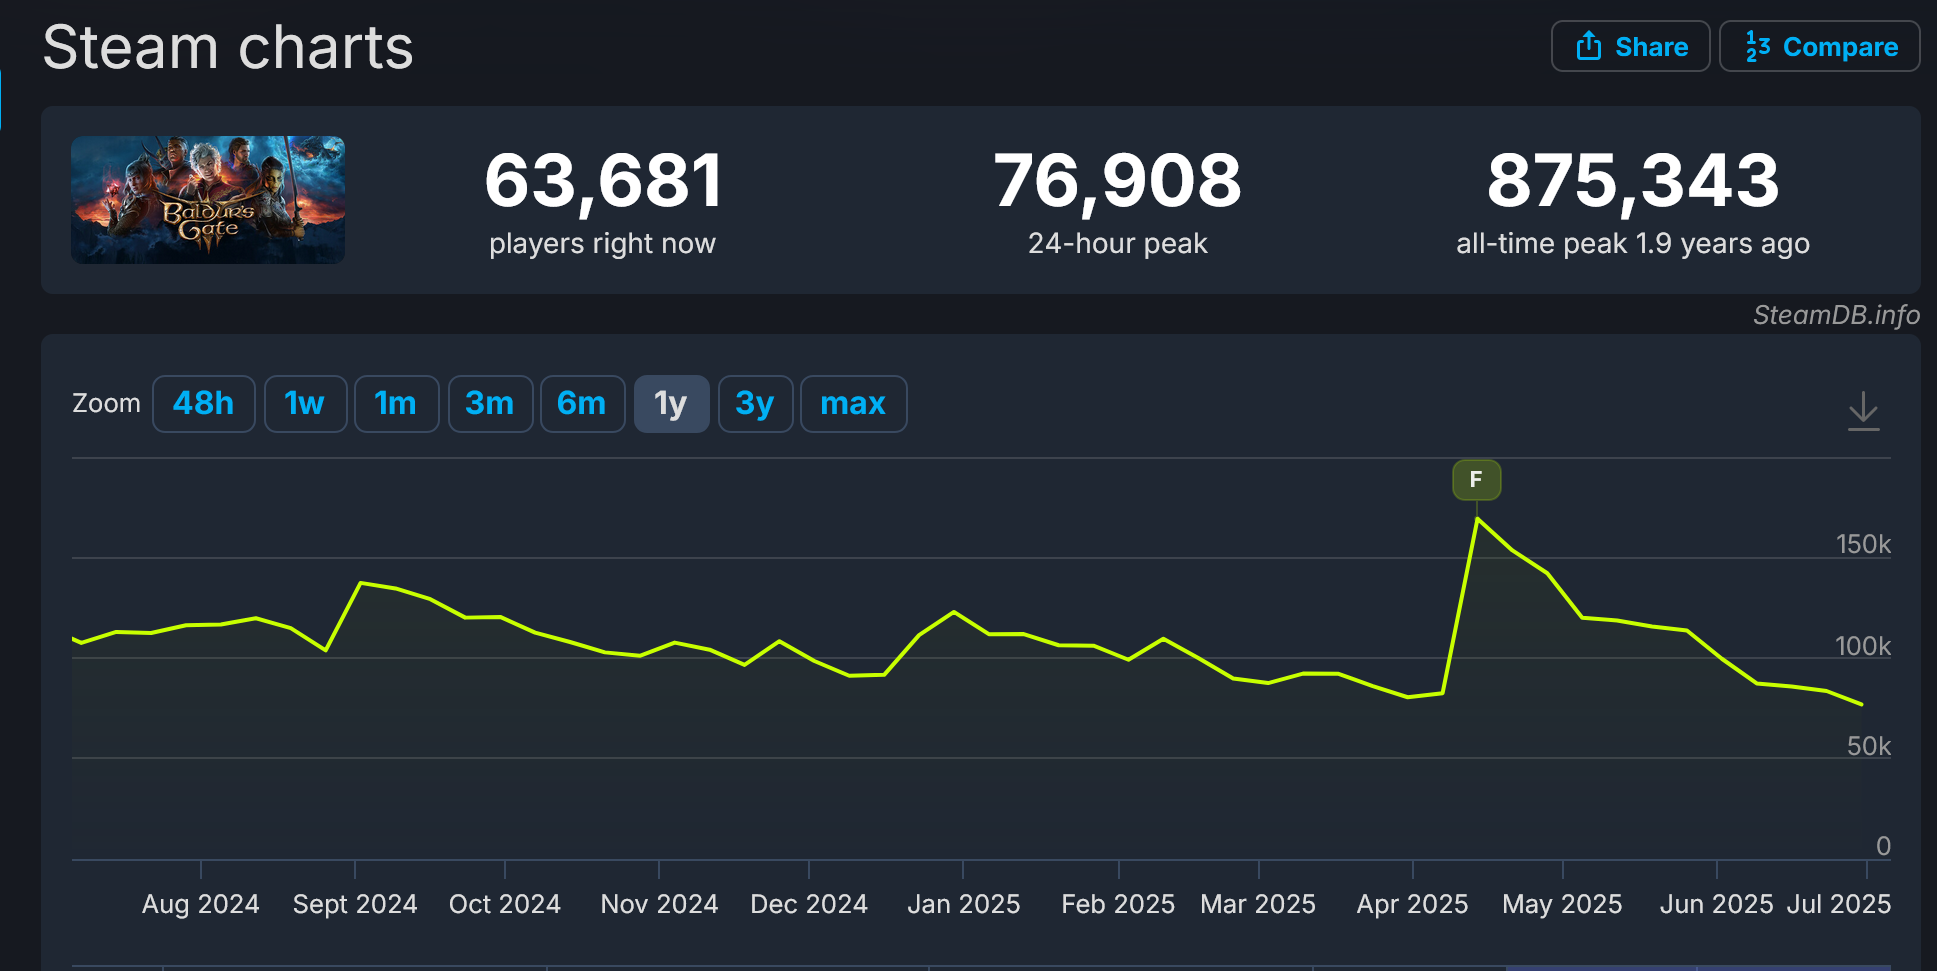Click the Zoom label text
Screen dimensions: 1937x971
click(106, 403)
